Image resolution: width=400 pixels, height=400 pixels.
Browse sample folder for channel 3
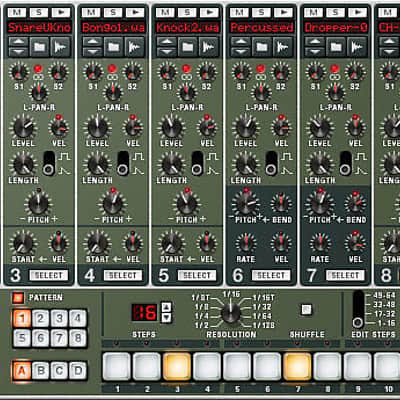tap(40, 47)
